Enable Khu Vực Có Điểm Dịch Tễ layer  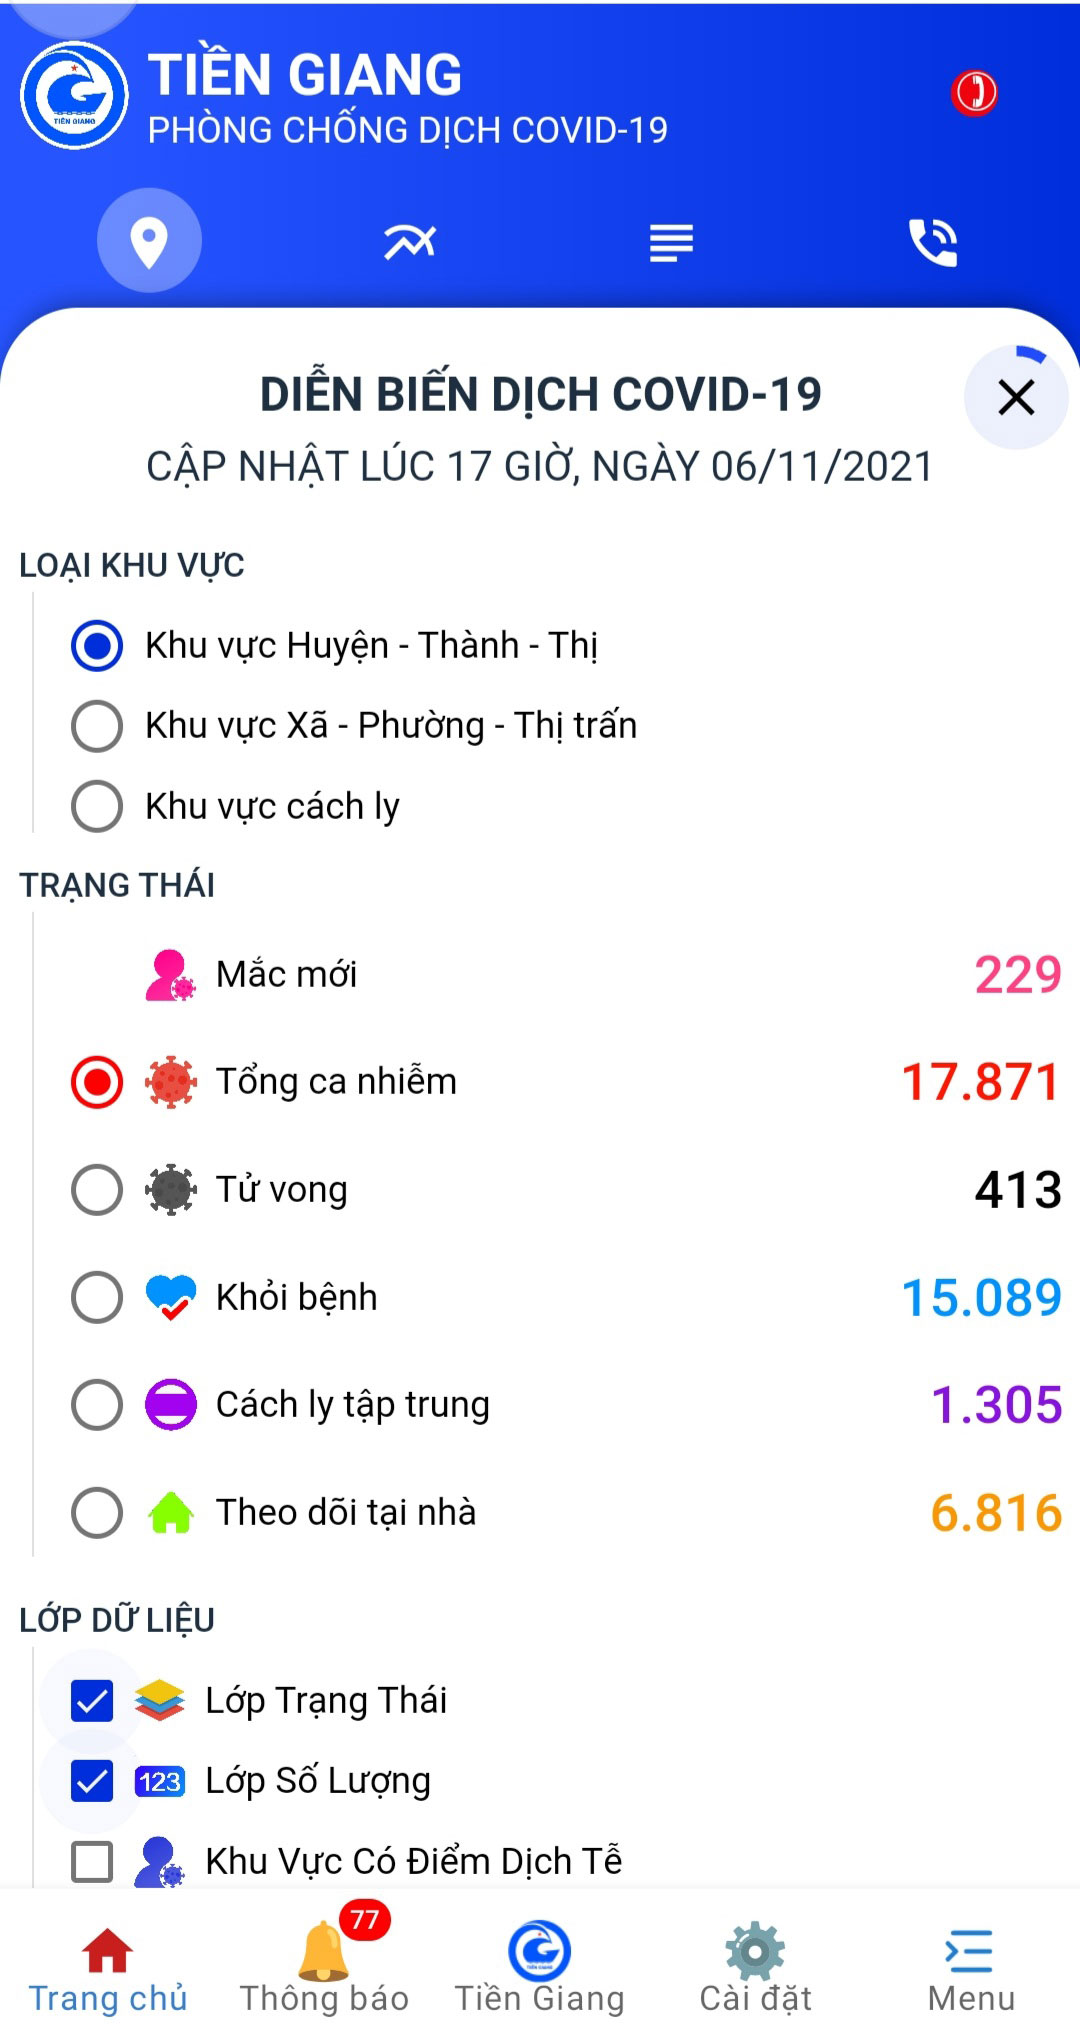tap(92, 1860)
